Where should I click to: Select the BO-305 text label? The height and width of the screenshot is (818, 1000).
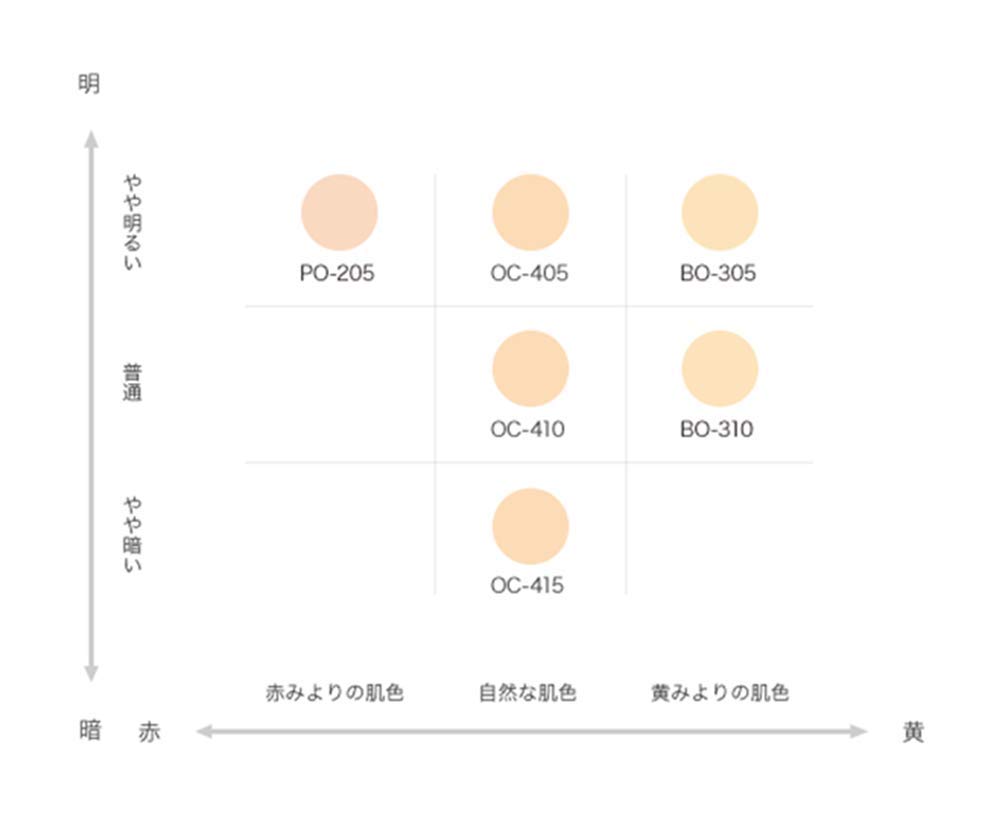[x=718, y=273]
